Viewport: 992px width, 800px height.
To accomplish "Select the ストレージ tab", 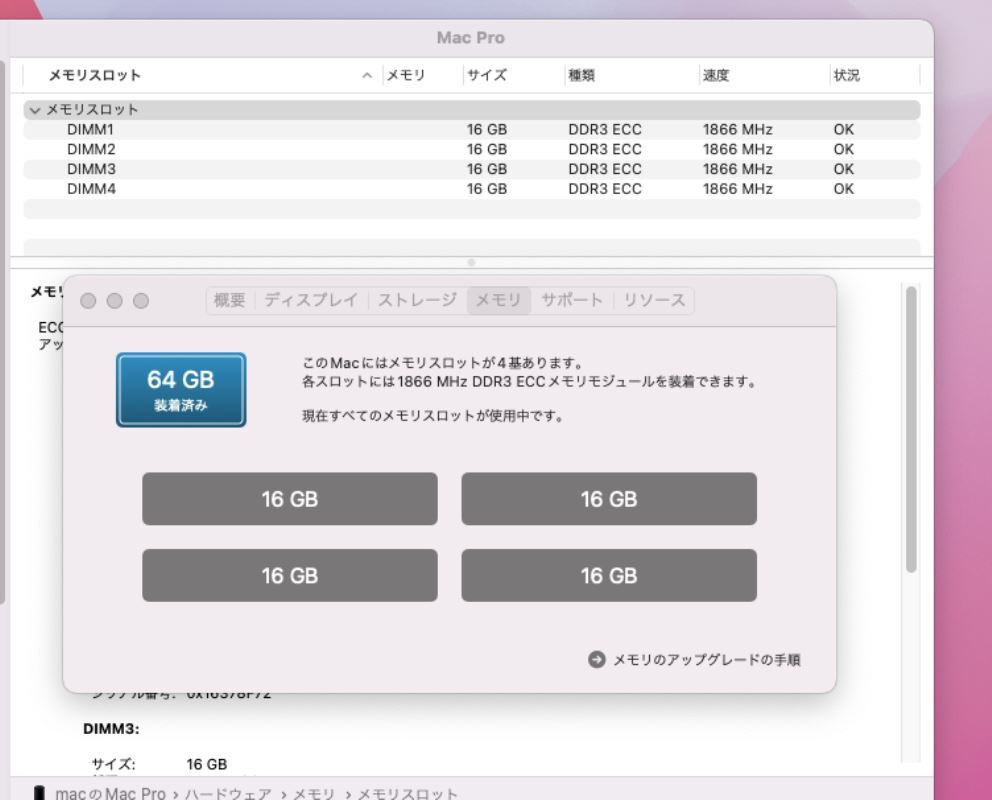I will tap(414, 300).
